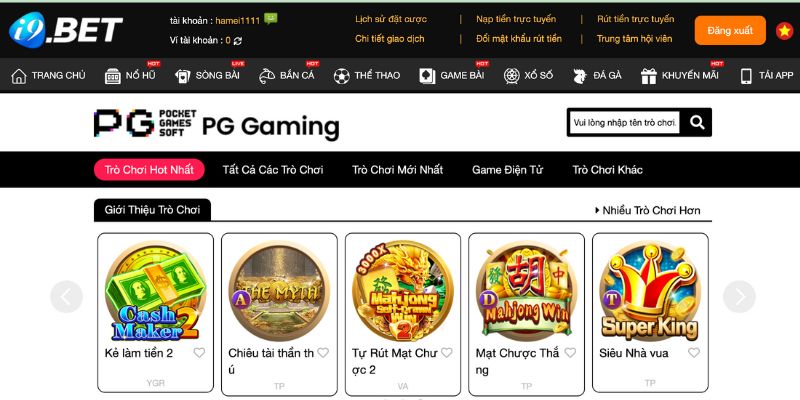
Task: Click the Vietnam flag language icon
Action: click(784, 31)
